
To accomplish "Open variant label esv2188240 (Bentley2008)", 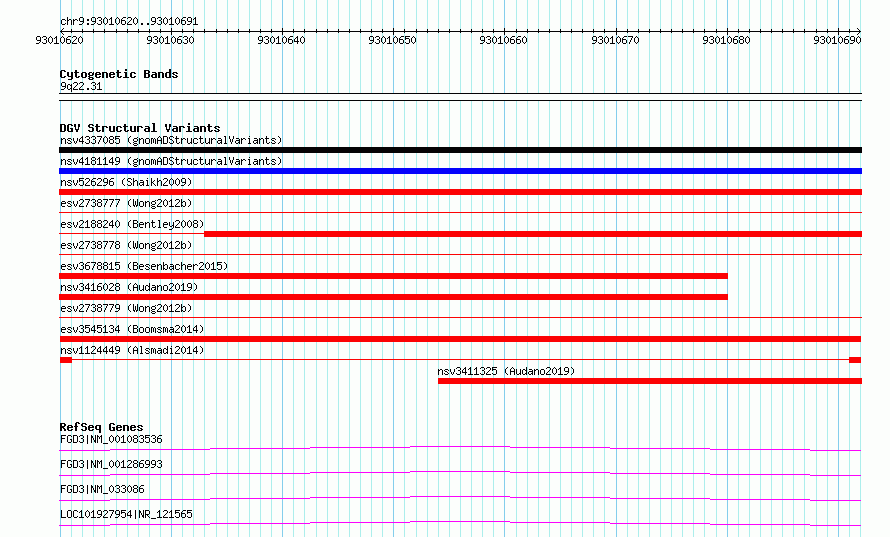I will (132, 224).
